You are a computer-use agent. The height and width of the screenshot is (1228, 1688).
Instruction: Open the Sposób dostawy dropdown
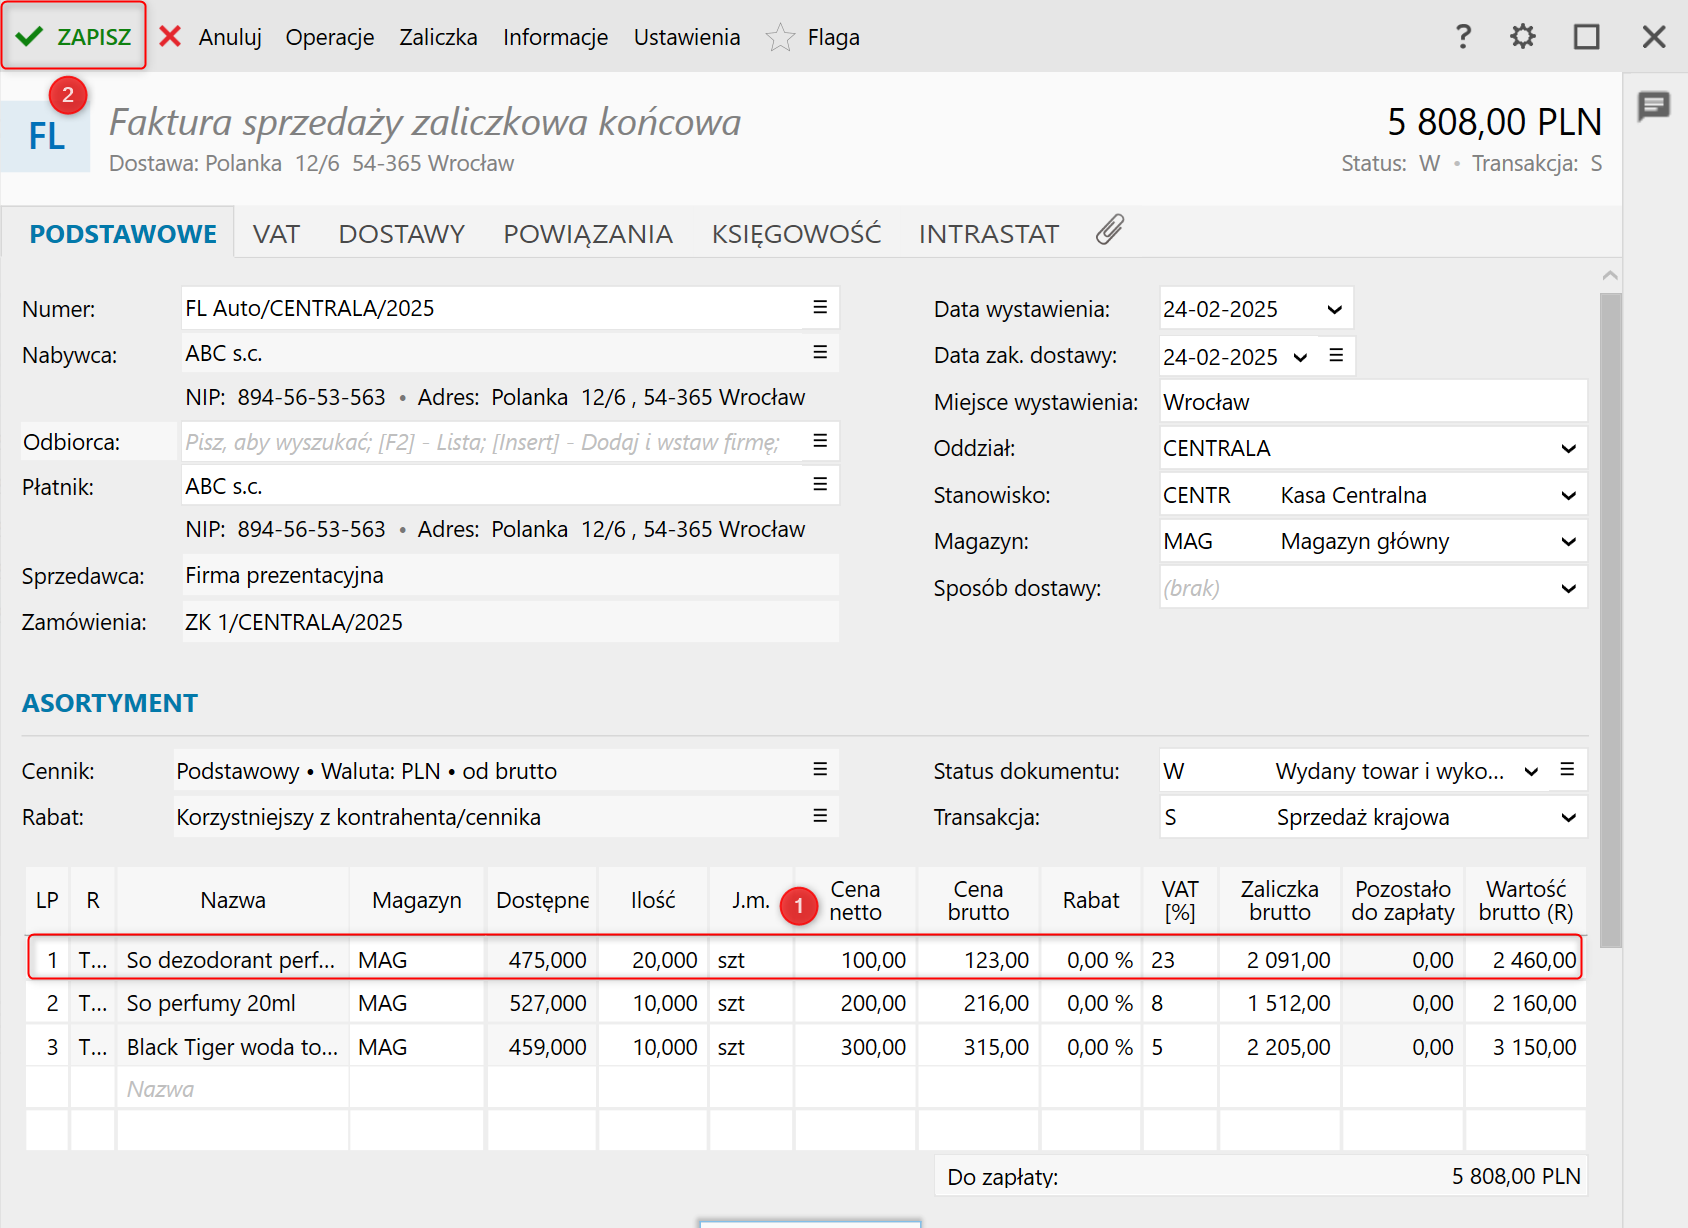pos(1568,589)
